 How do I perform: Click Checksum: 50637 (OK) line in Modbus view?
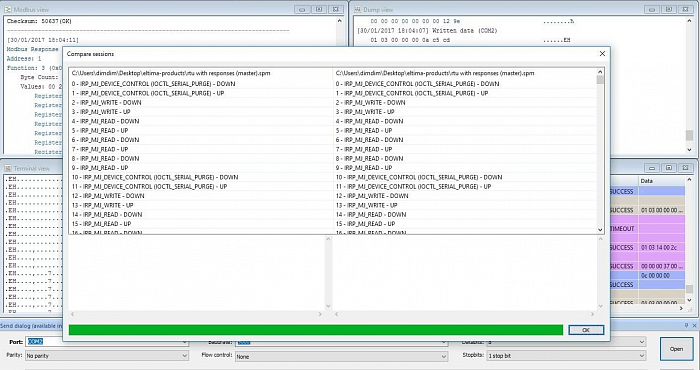39,21
